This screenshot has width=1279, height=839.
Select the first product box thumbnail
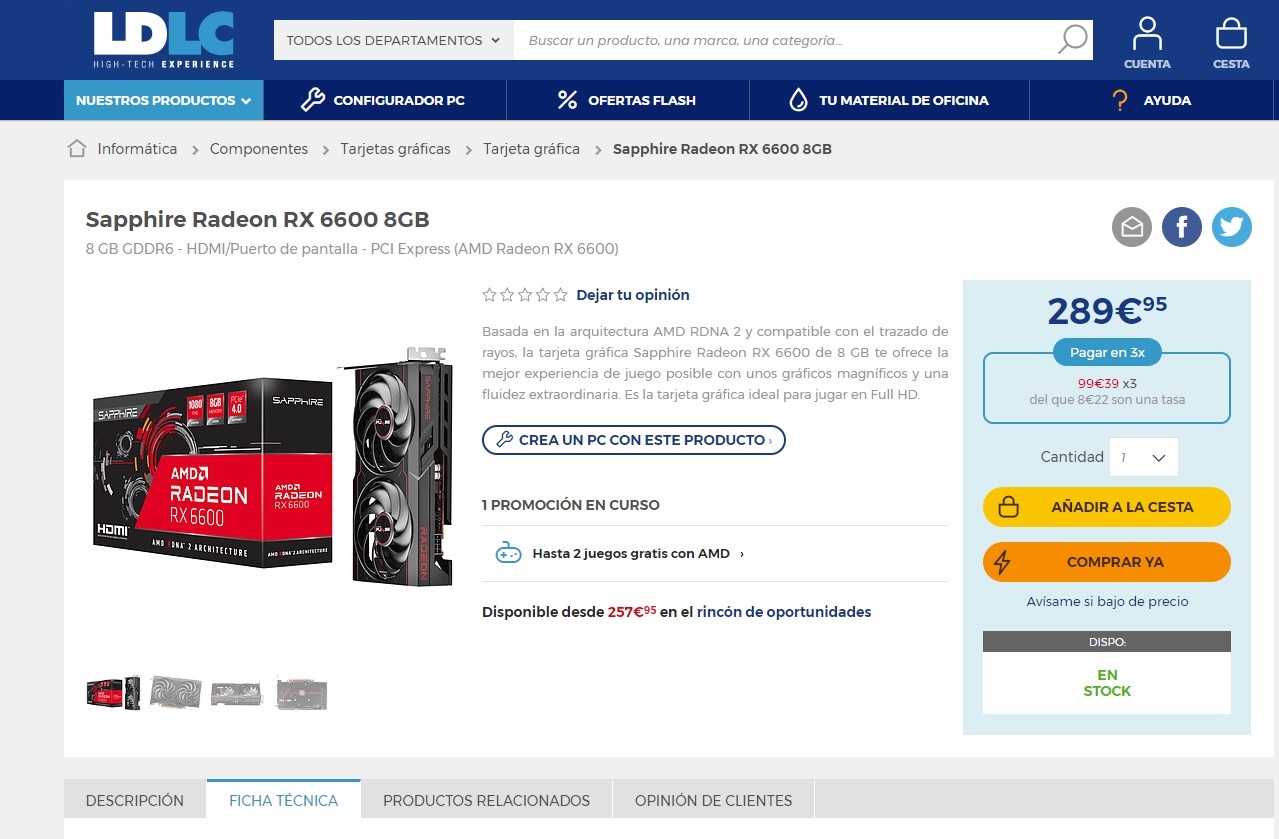tap(112, 693)
